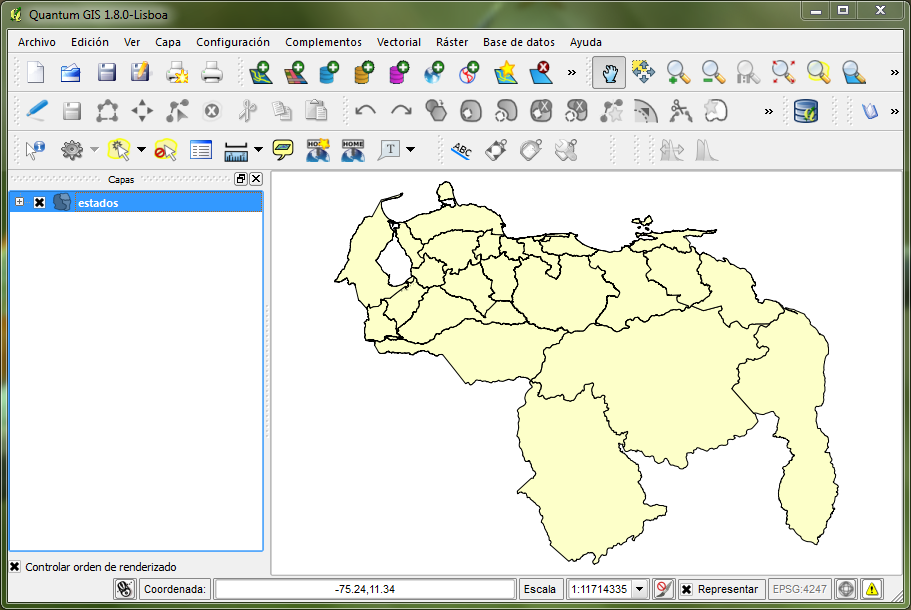The height and width of the screenshot is (610, 911).
Task: Click the EPSG:4247 CRS status button
Action: click(799, 589)
